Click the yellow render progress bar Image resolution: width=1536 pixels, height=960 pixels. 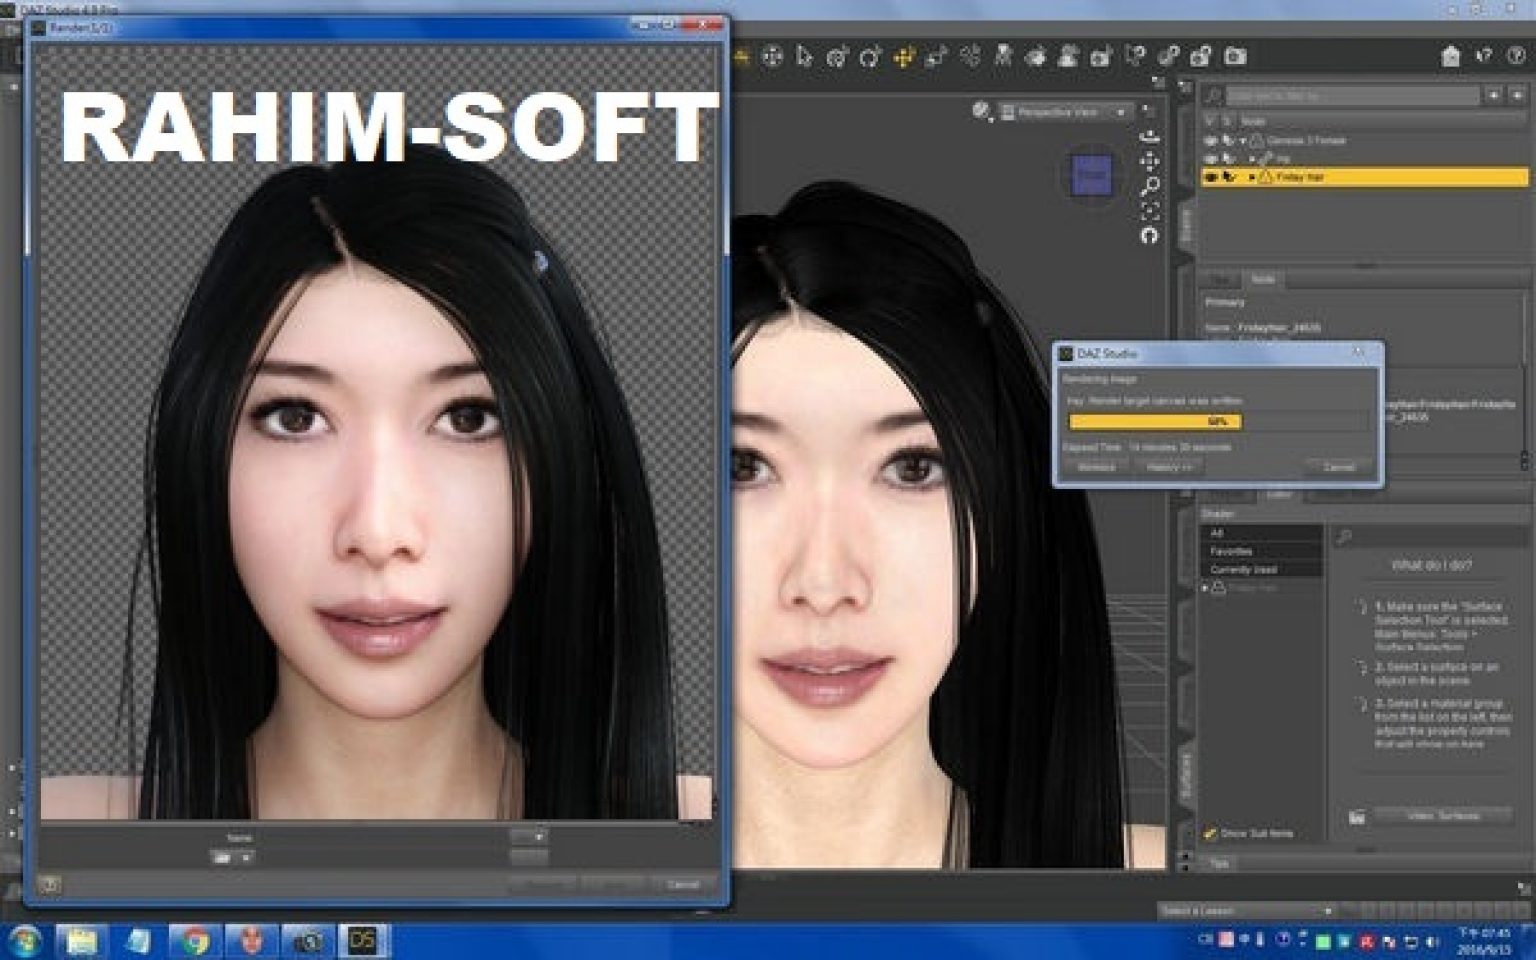pos(1155,422)
